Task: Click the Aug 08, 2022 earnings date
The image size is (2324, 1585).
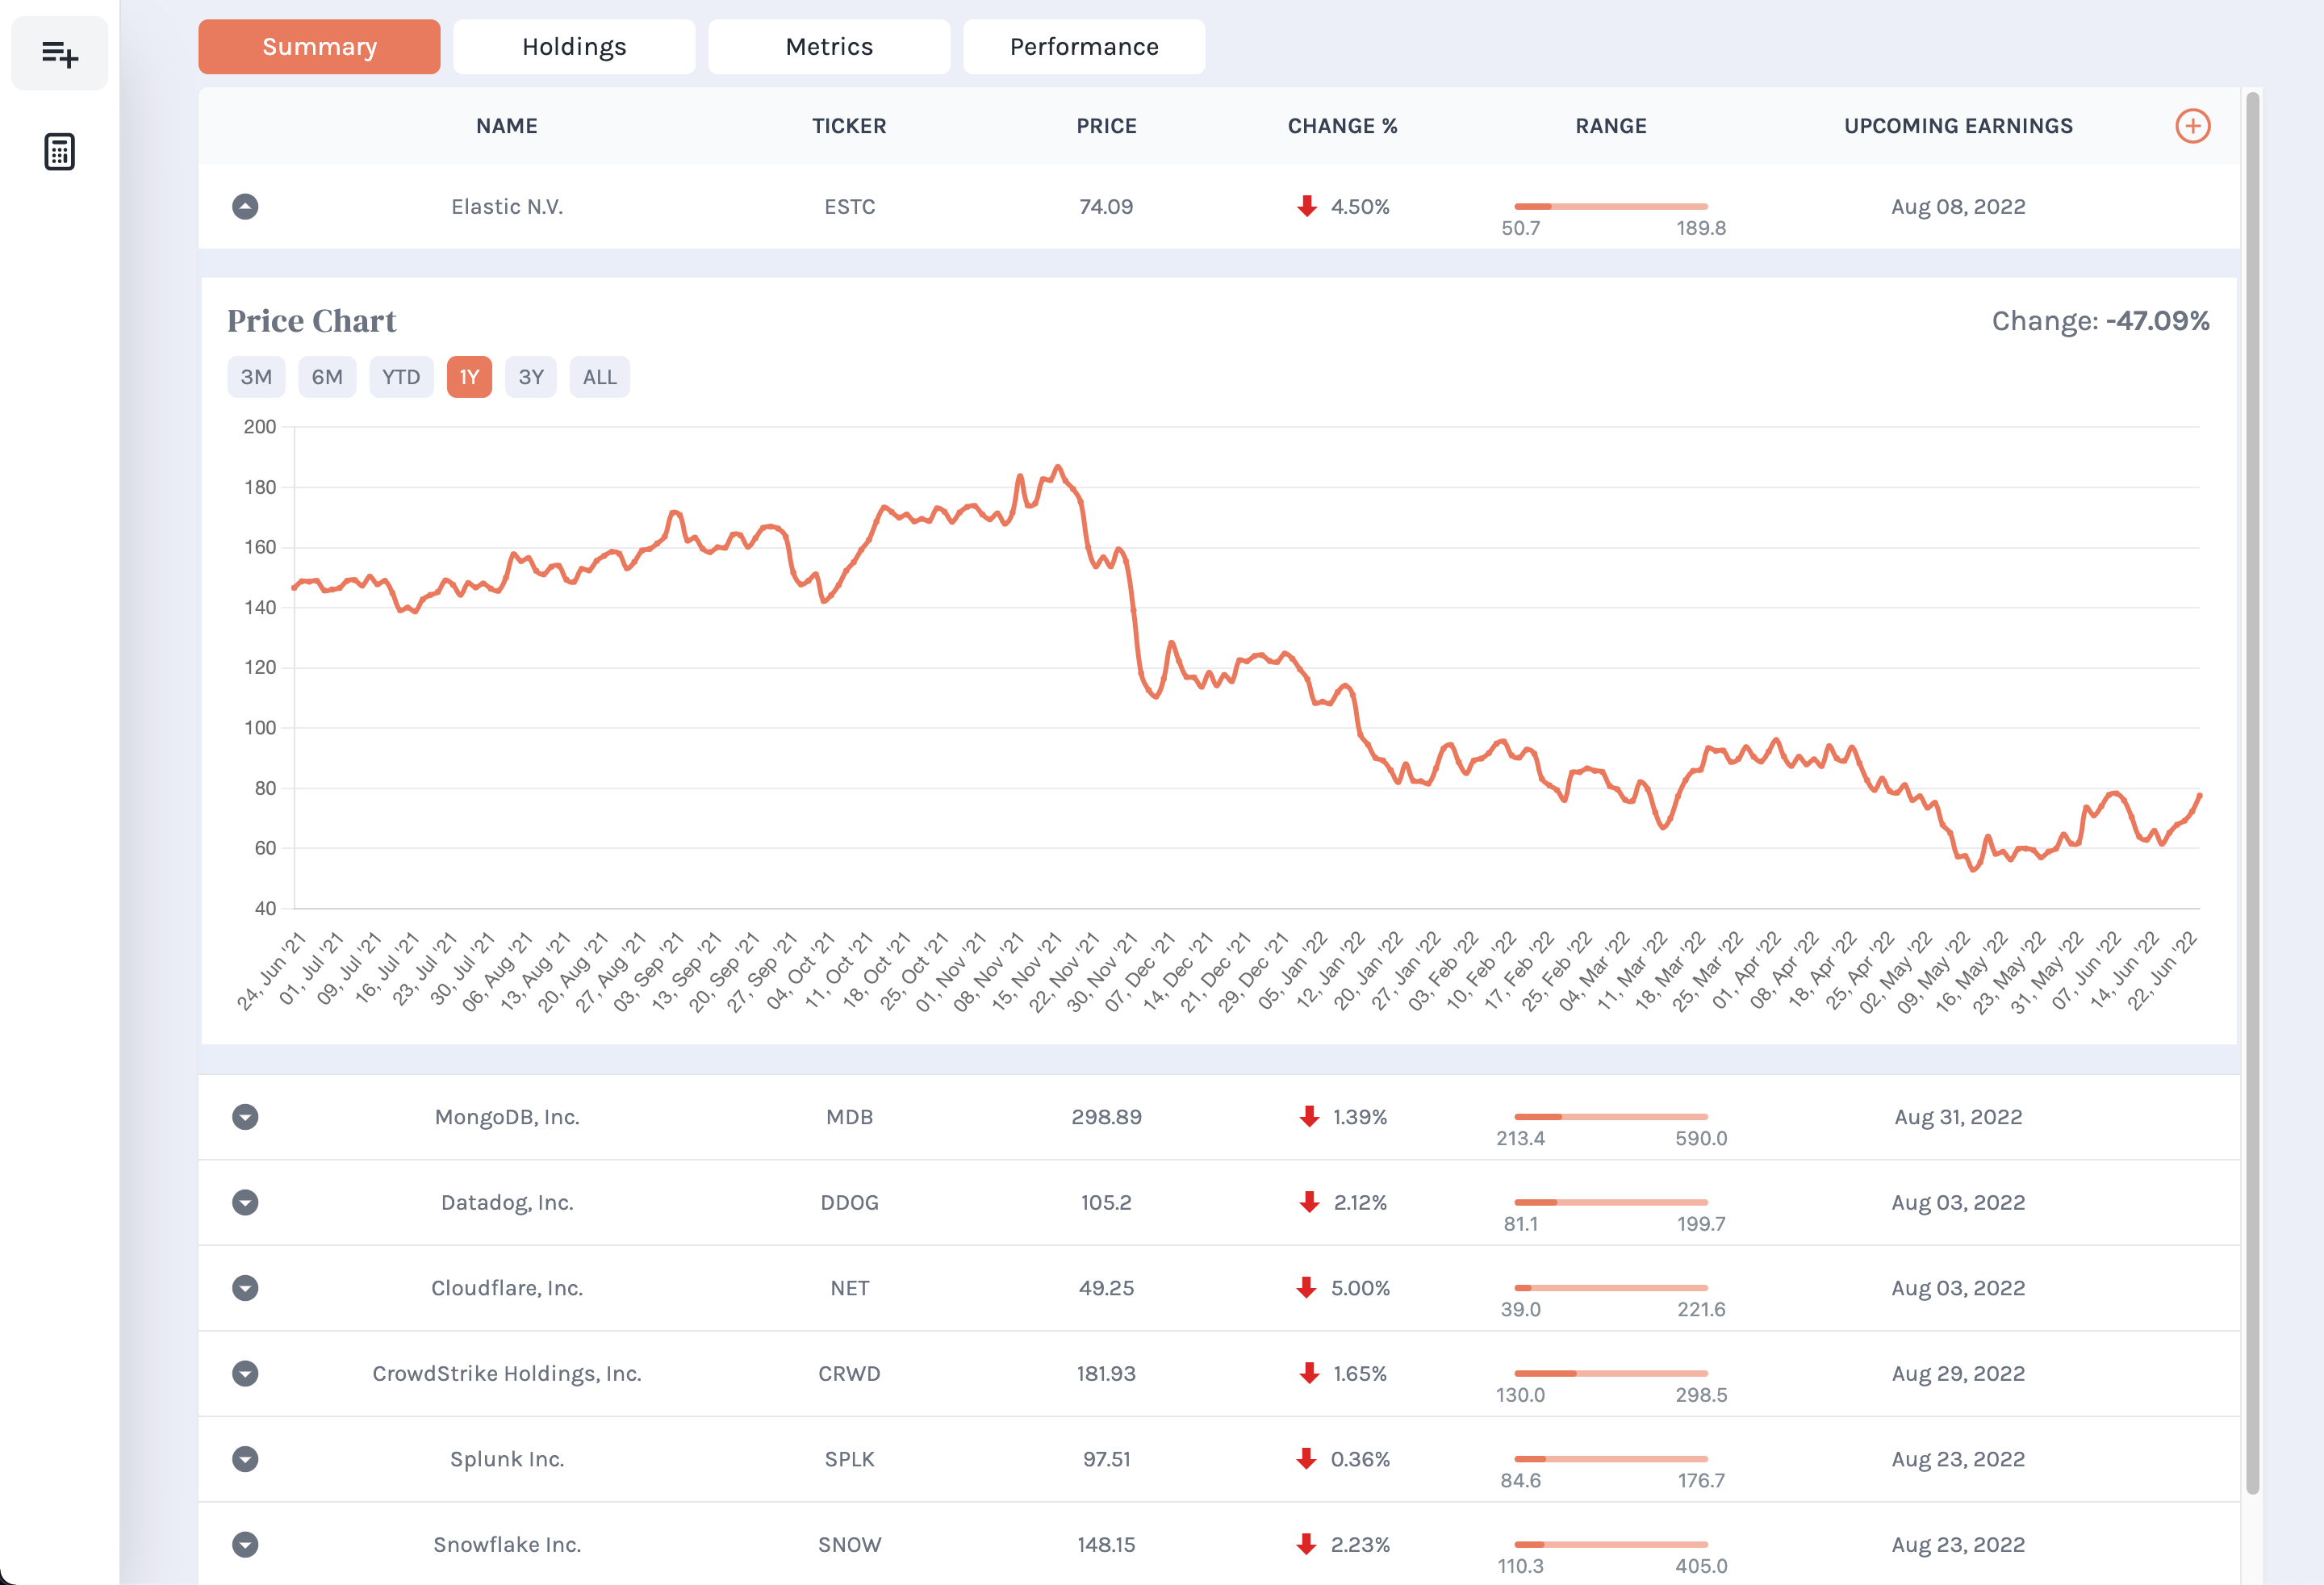Action: [1958, 207]
